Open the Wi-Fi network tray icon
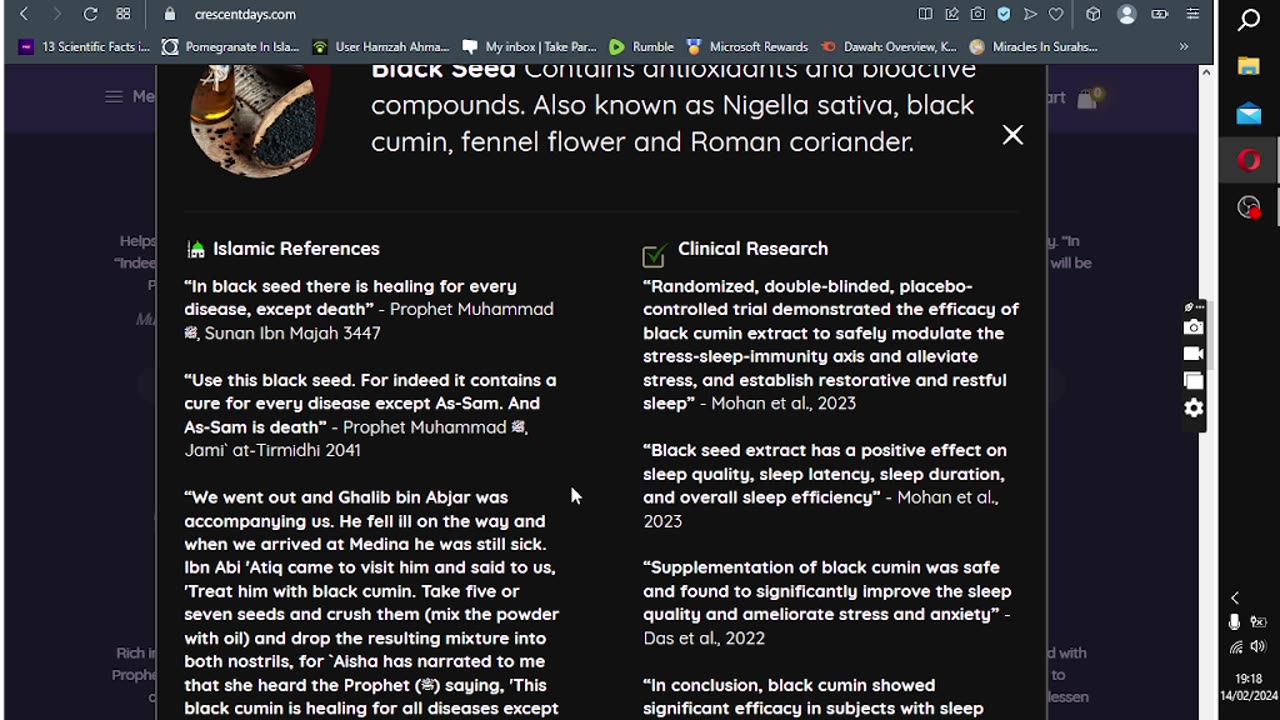The image size is (1280, 720). (x=1237, y=647)
